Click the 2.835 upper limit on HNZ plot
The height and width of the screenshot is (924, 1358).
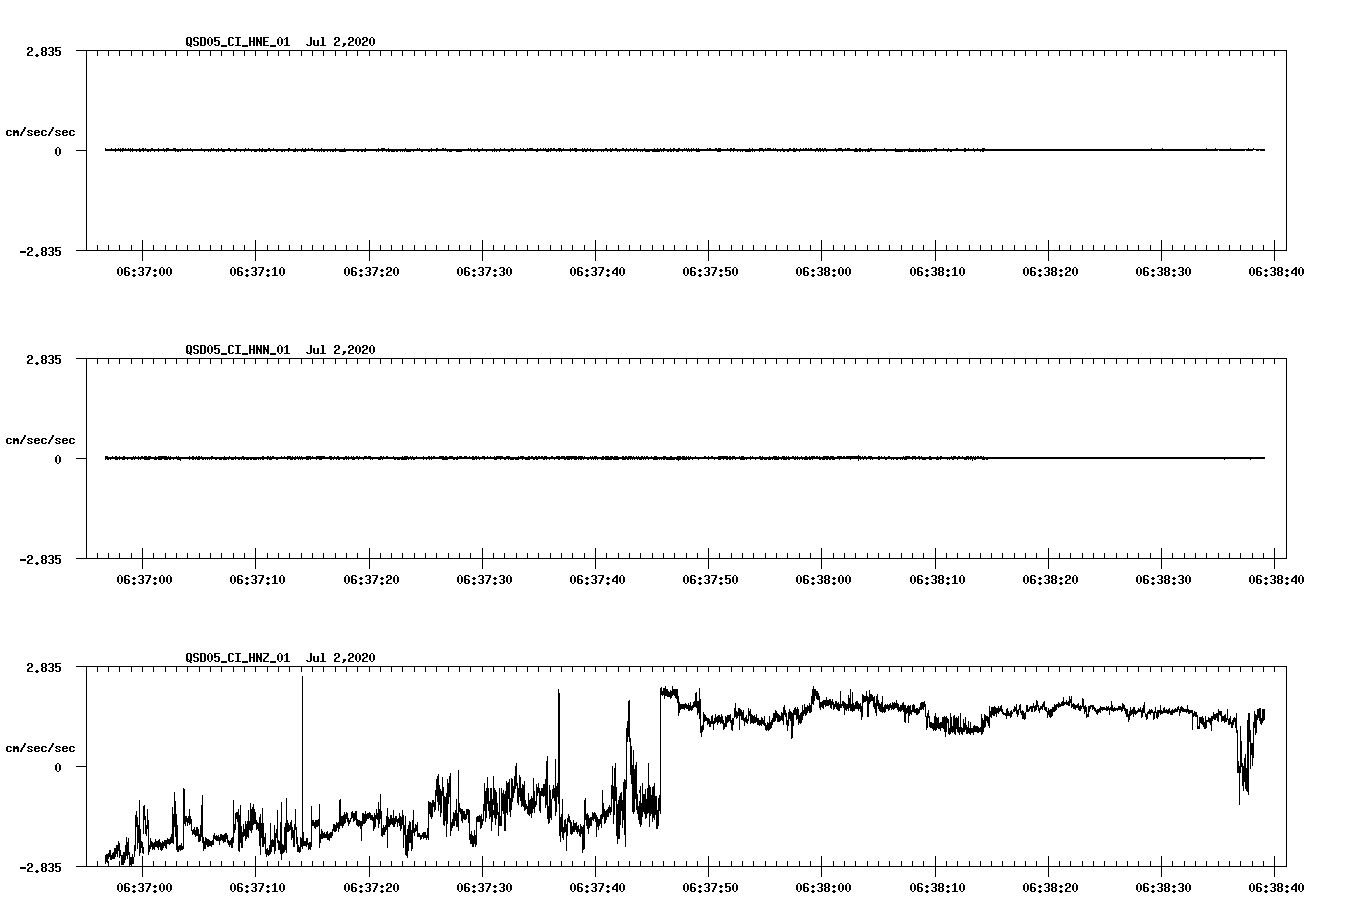click(44, 667)
